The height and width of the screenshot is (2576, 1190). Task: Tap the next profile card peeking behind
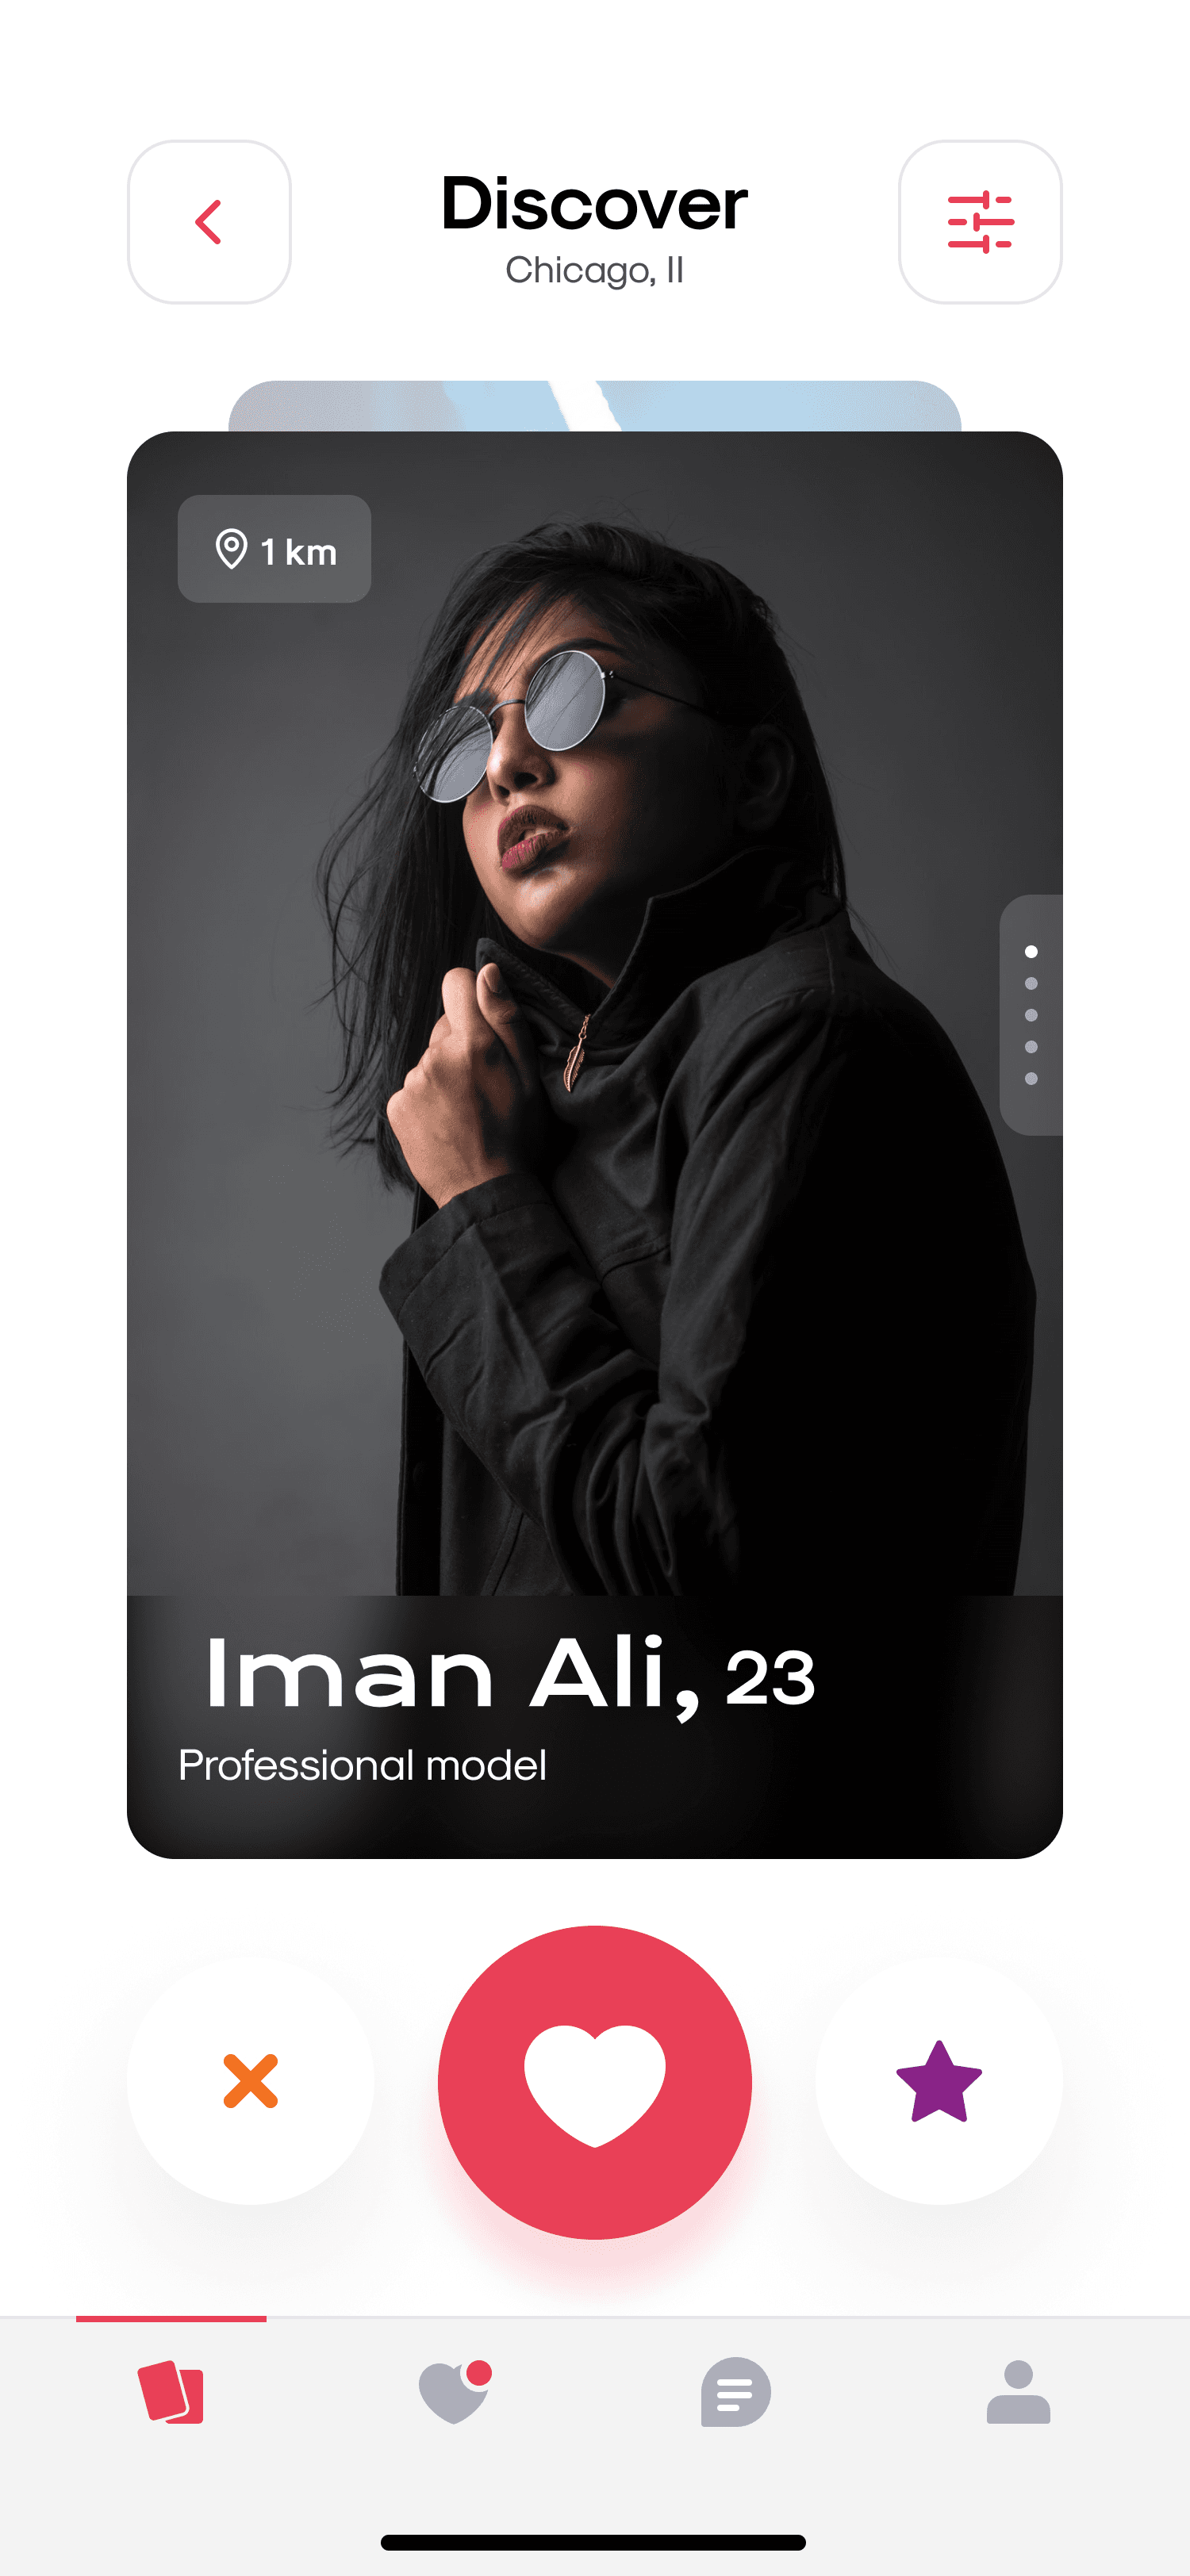tap(595, 406)
